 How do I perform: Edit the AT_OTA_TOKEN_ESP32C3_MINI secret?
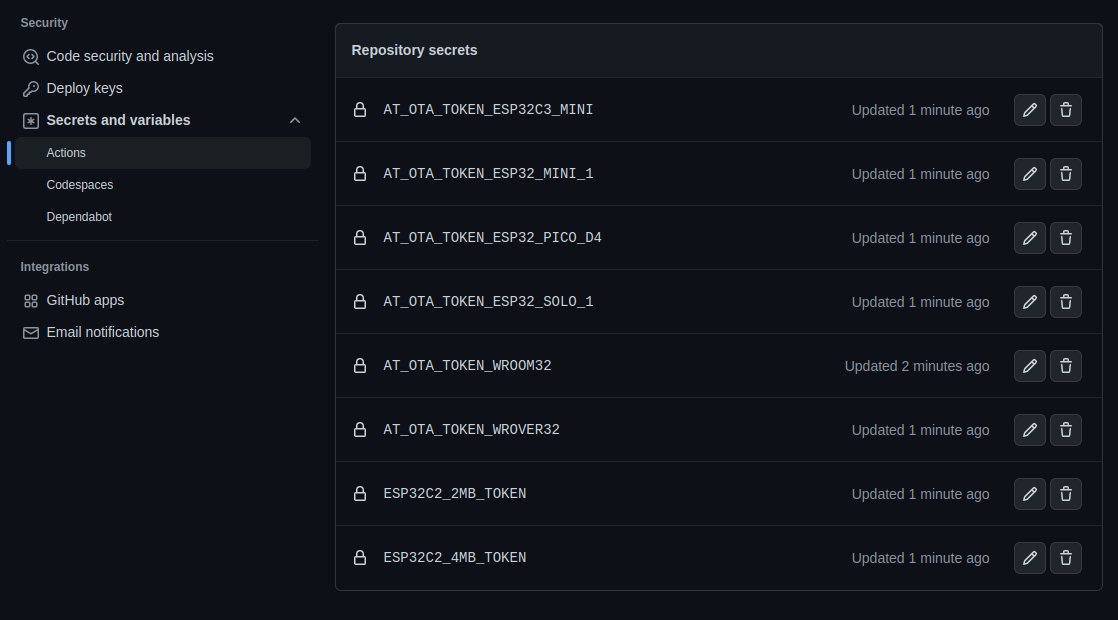pos(1029,110)
